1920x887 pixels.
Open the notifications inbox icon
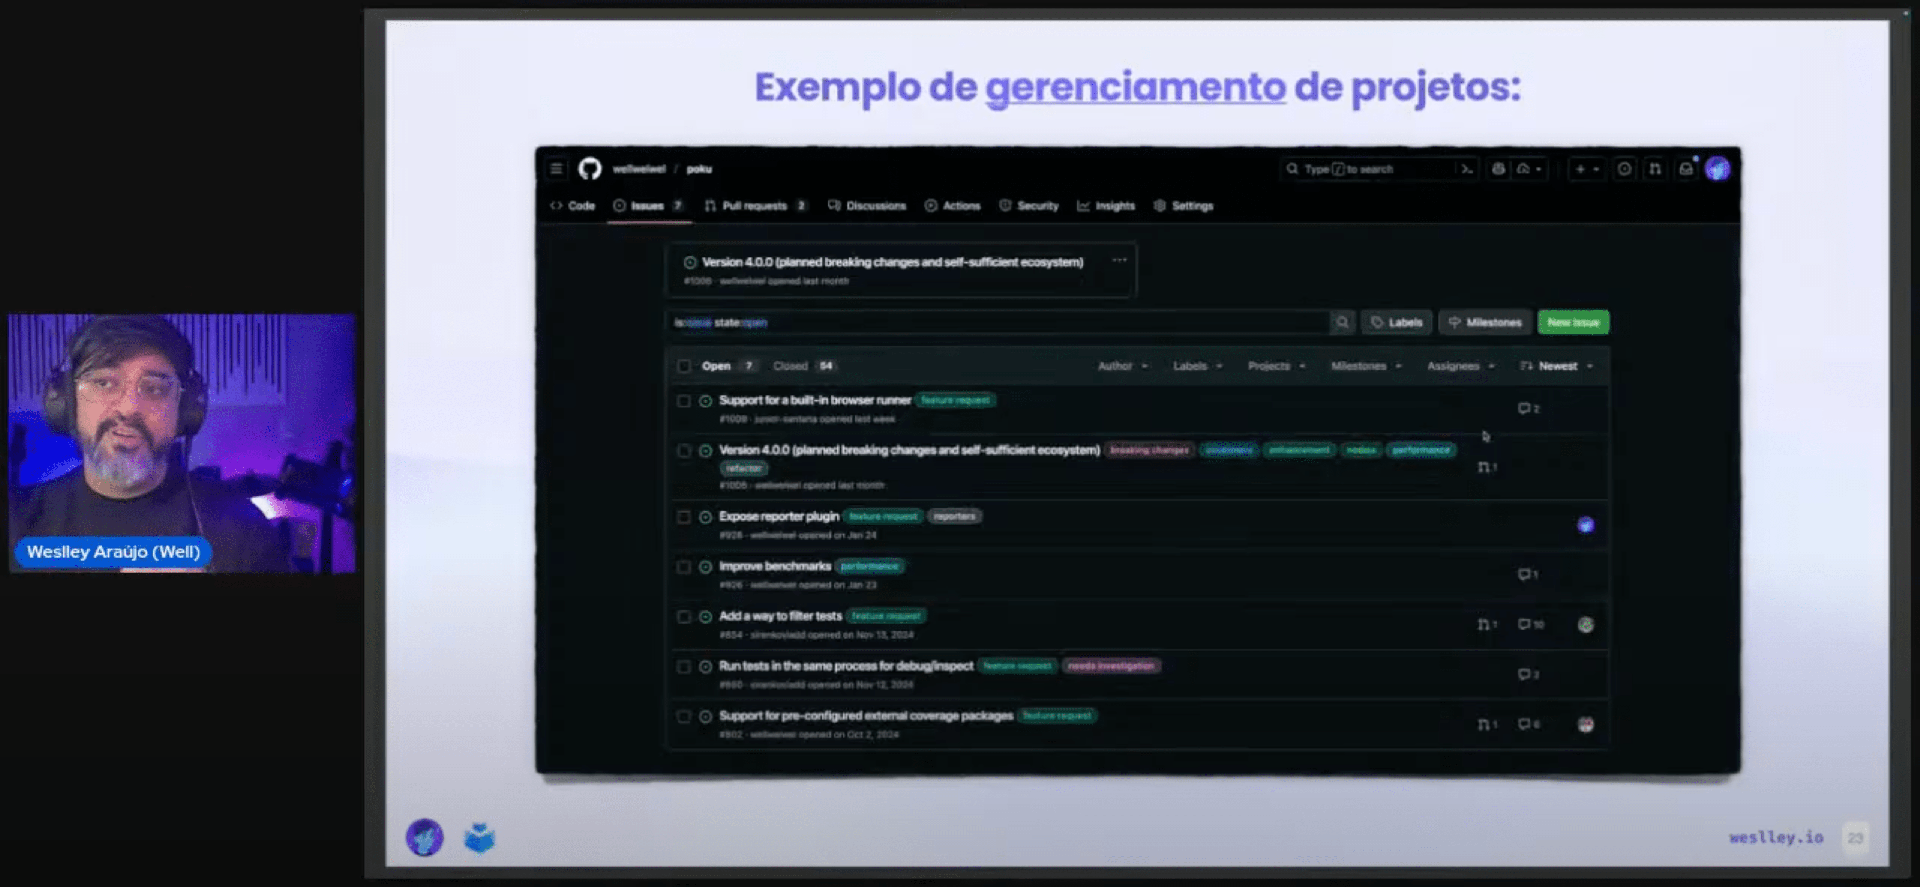point(1686,169)
